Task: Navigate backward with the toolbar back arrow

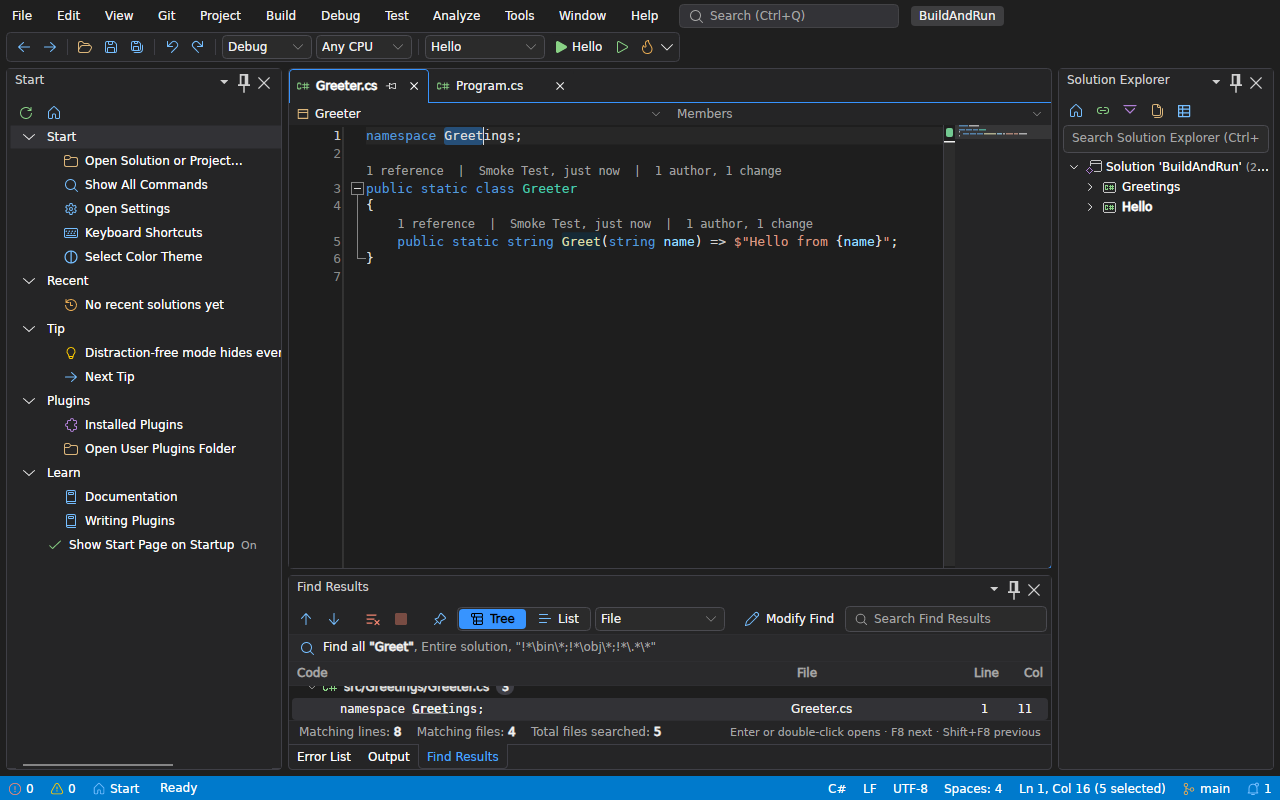Action: (x=24, y=47)
